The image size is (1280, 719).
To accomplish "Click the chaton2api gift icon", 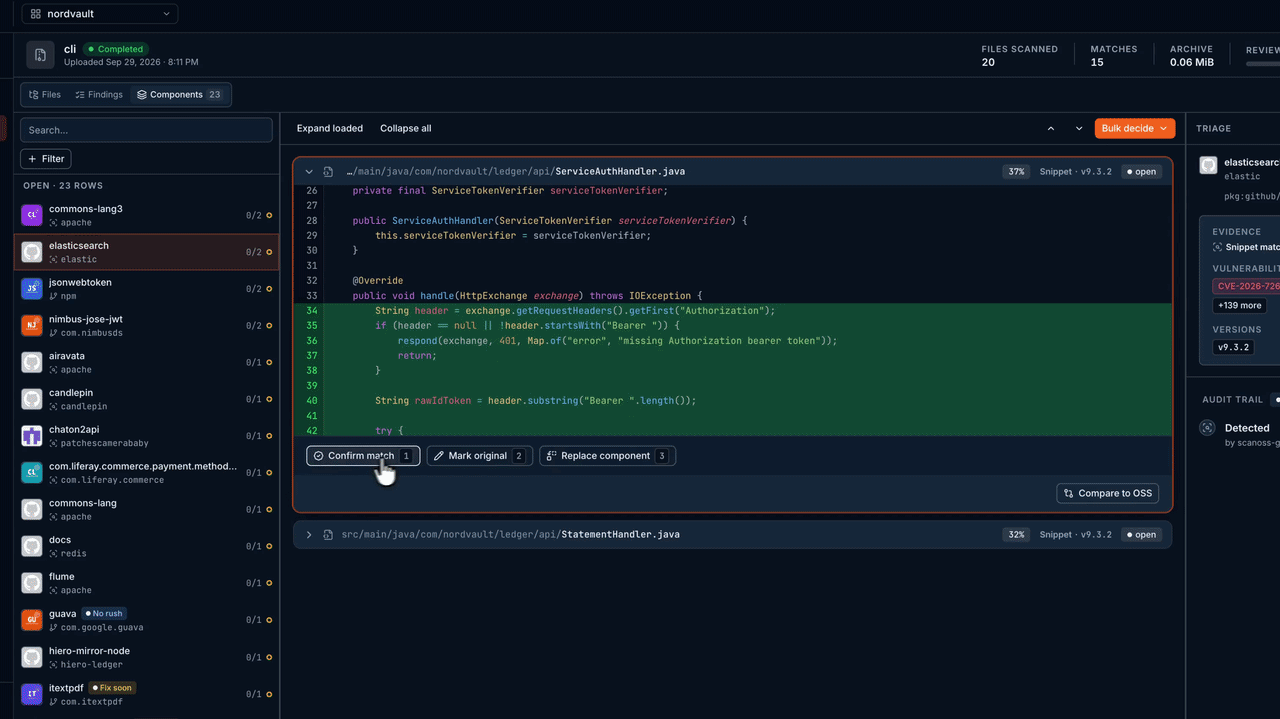I will pos(32,436).
